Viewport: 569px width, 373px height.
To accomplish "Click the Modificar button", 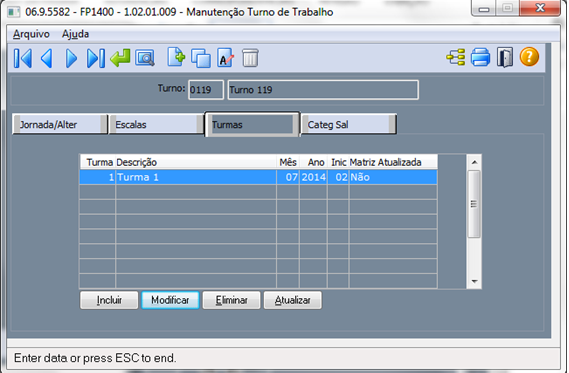I will (x=170, y=300).
